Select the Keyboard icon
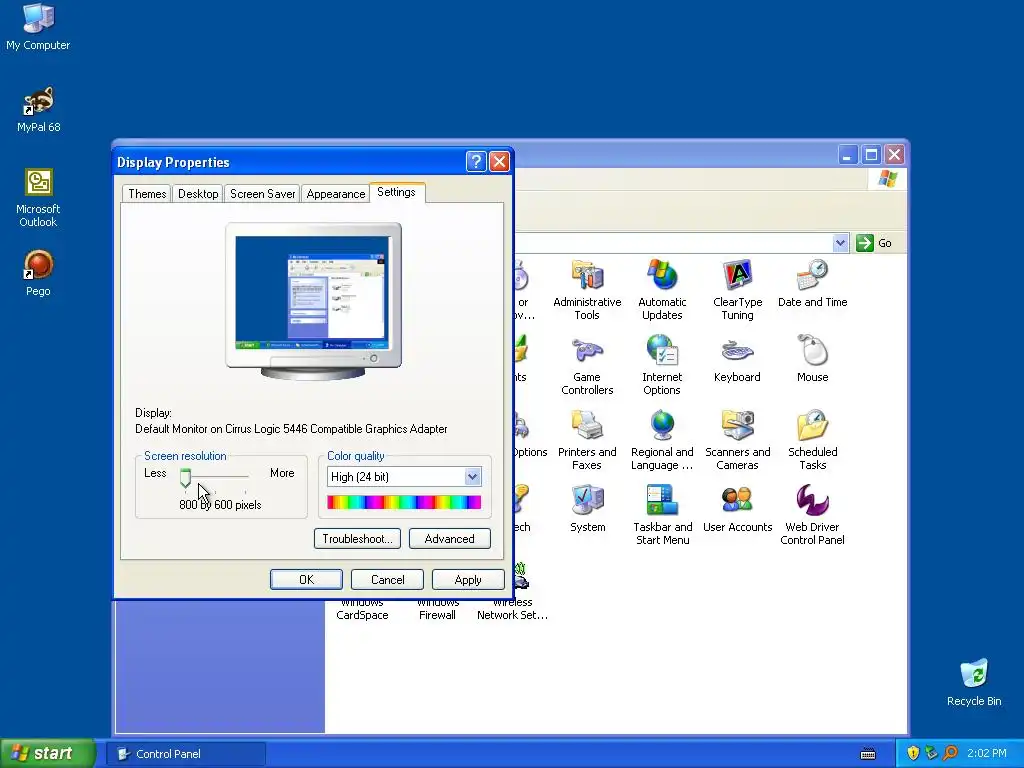1024x768 pixels. tap(737, 359)
